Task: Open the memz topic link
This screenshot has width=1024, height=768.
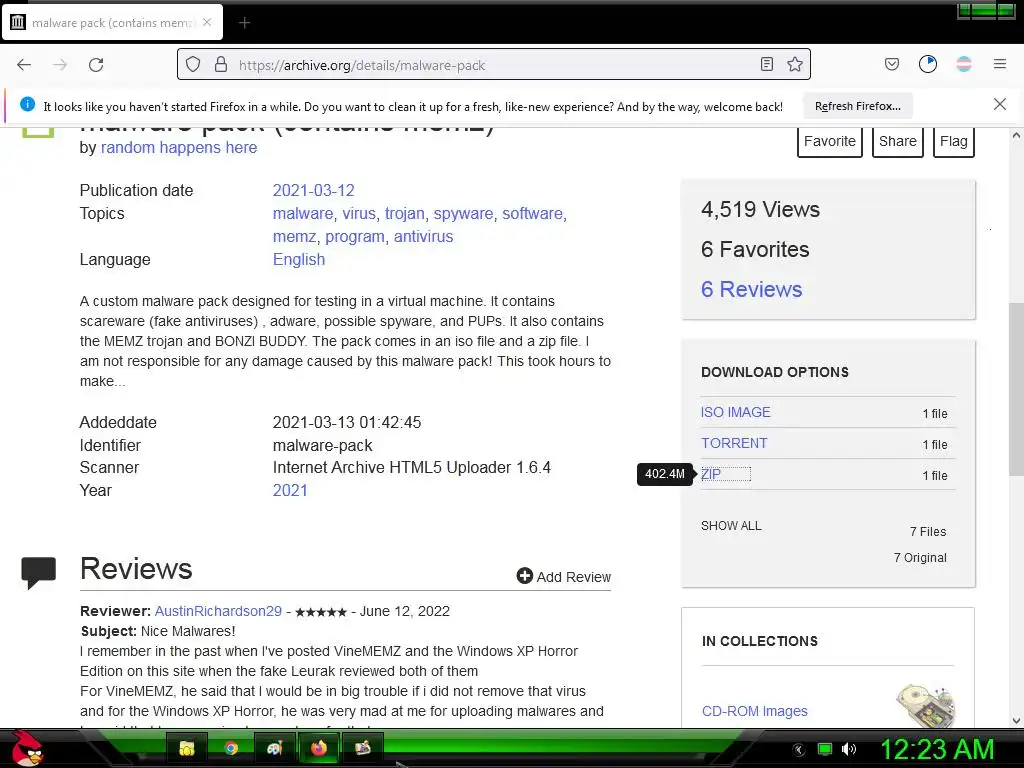Action: click(294, 236)
